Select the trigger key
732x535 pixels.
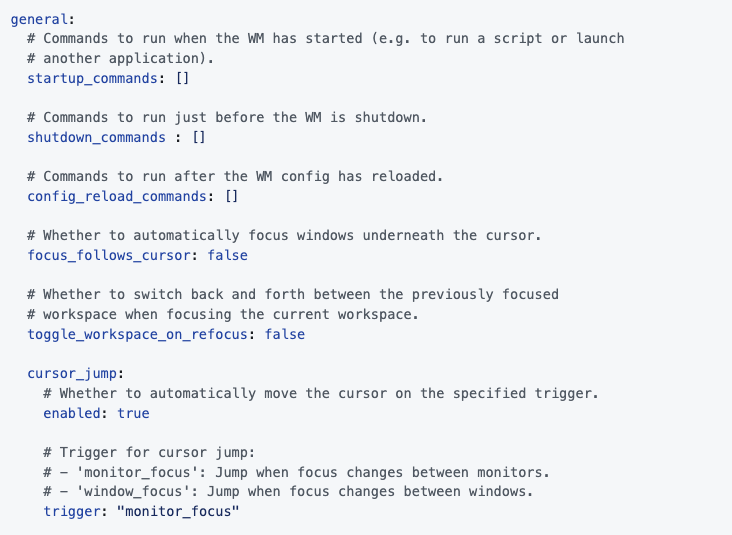click(x=72, y=511)
